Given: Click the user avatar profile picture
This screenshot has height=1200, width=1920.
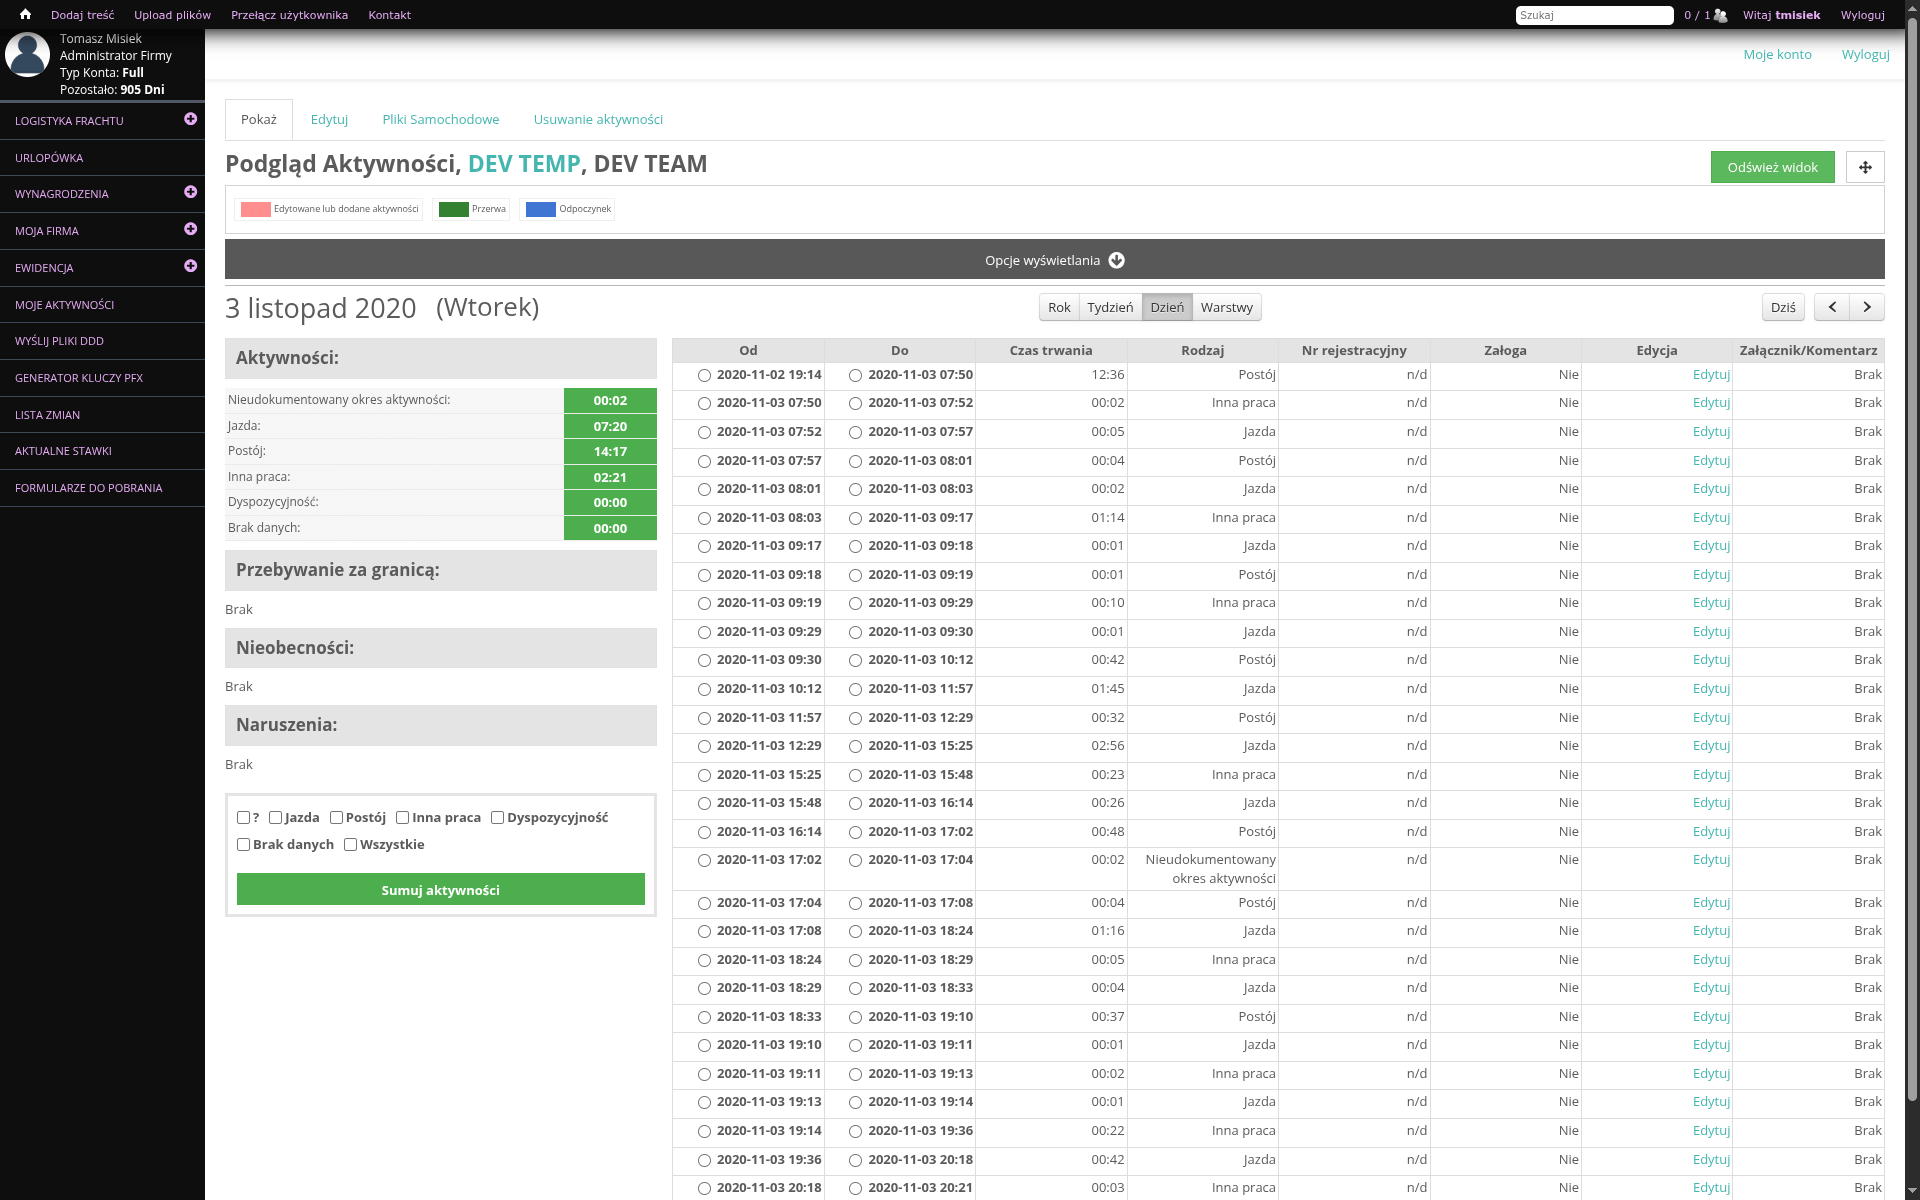Looking at the screenshot, I should 27,55.
